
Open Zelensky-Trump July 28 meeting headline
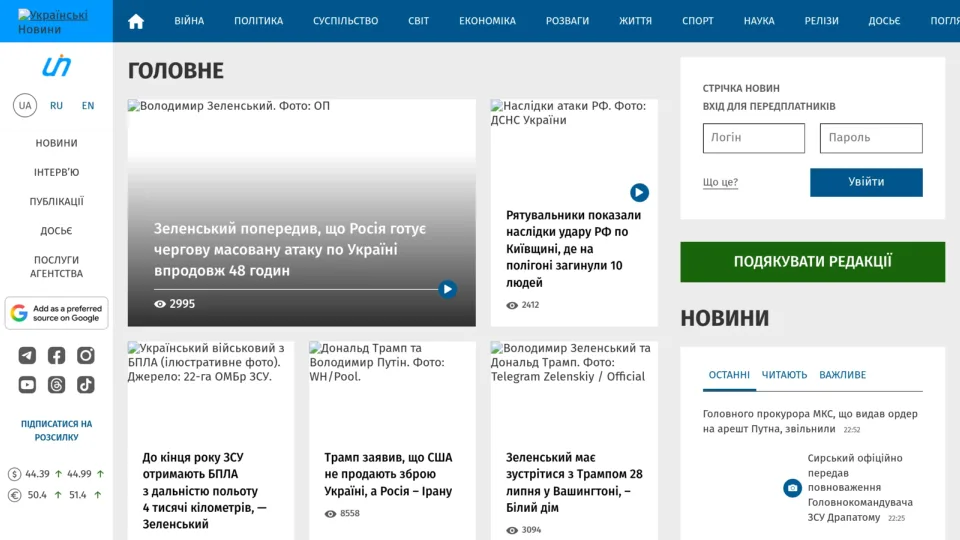pyautogui.click(x=574, y=482)
